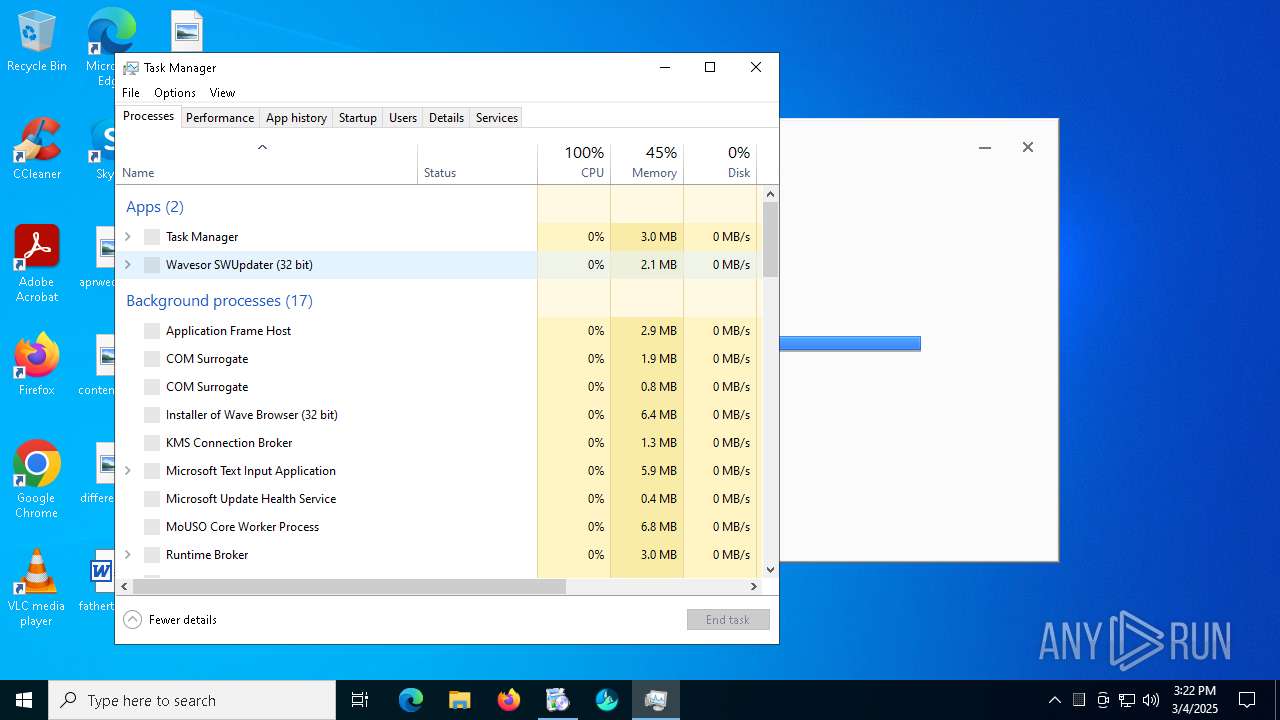The width and height of the screenshot is (1280, 720).
Task: Open the File menu
Action: pos(131,93)
